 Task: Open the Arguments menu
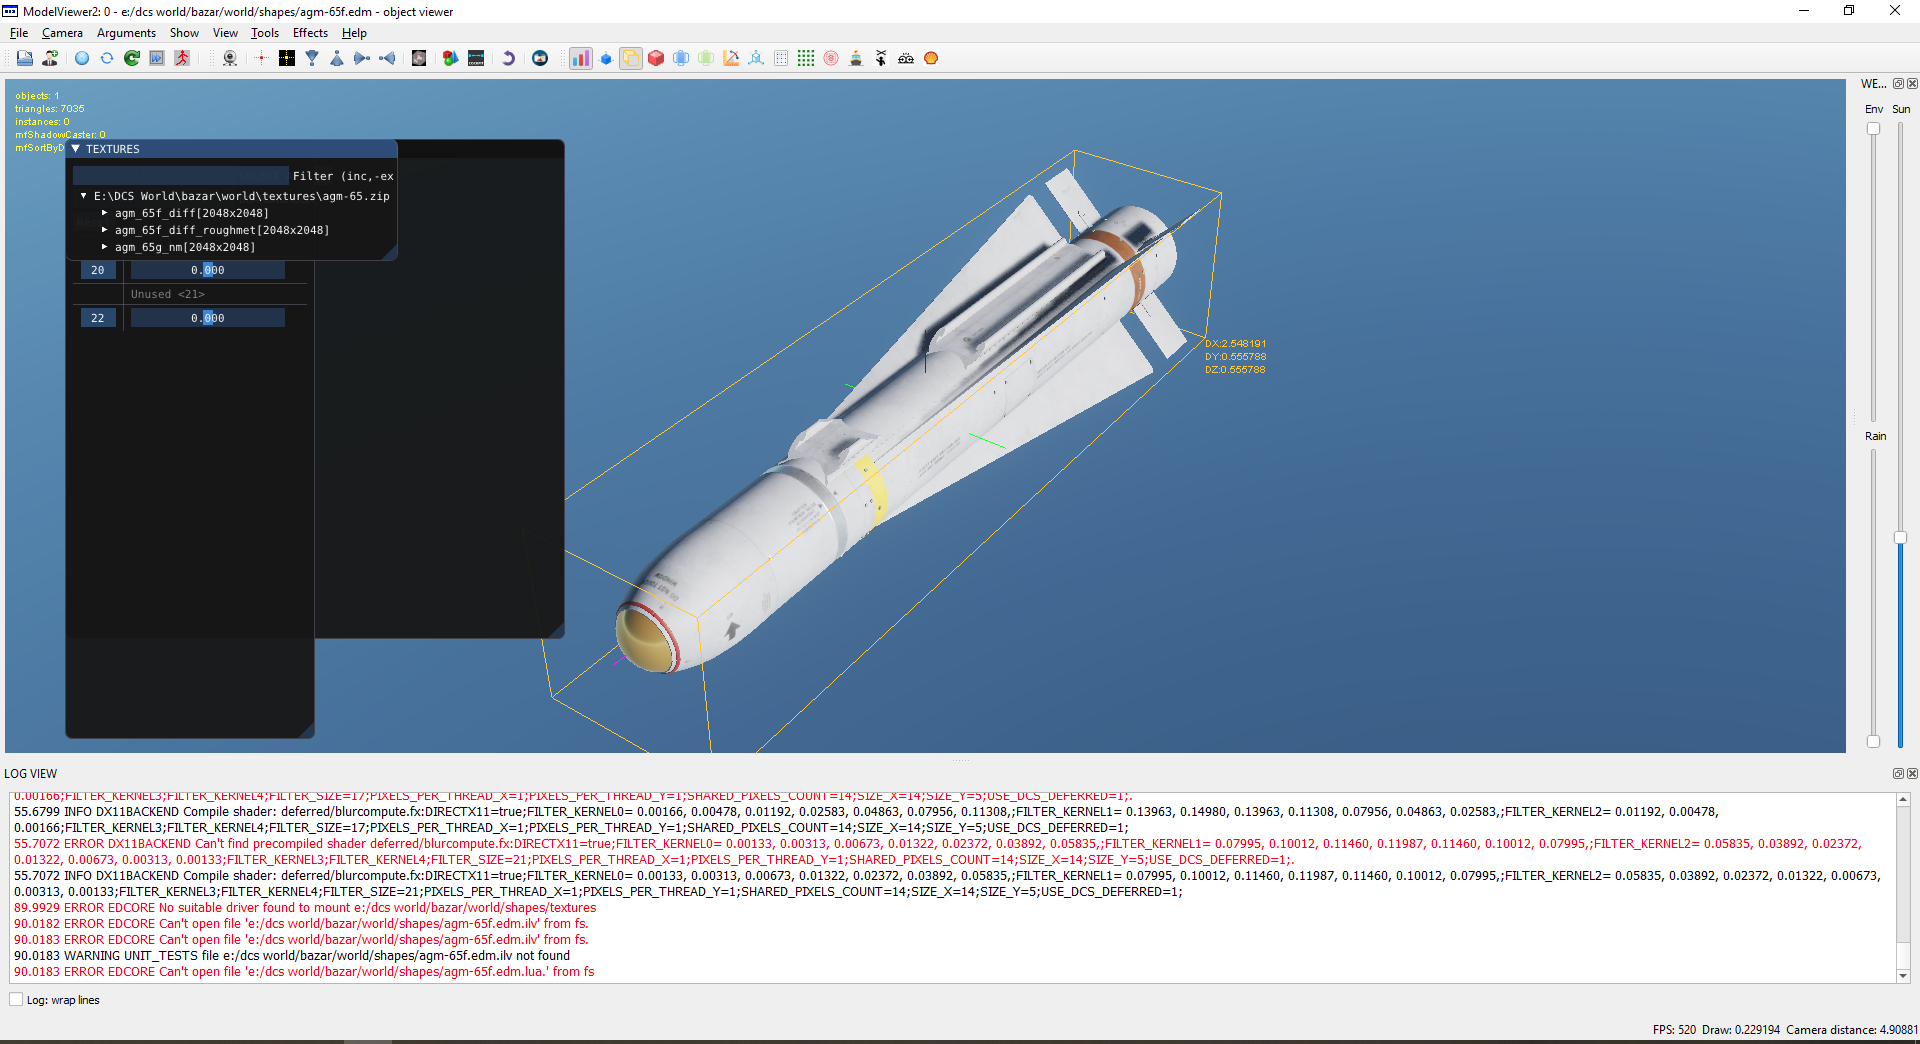[x=126, y=33]
